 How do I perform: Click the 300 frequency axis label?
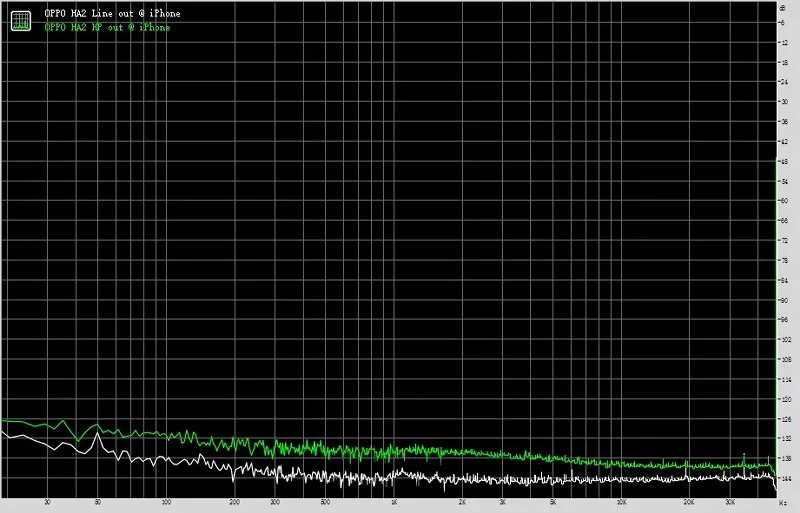click(274, 502)
